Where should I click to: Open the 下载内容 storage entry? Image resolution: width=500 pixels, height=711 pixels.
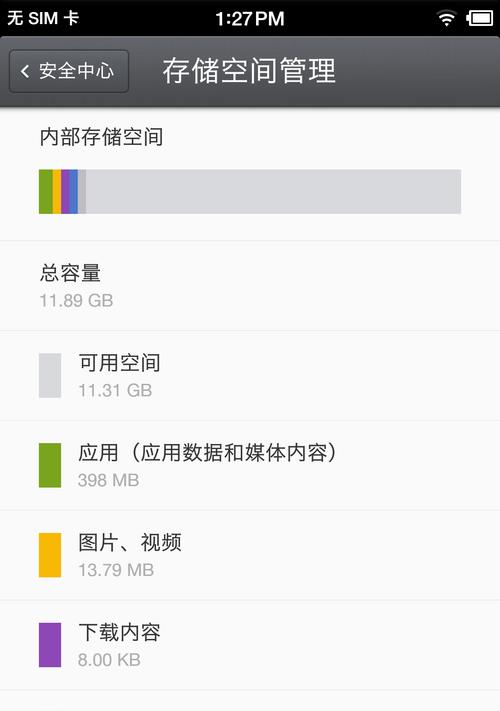[250, 645]
